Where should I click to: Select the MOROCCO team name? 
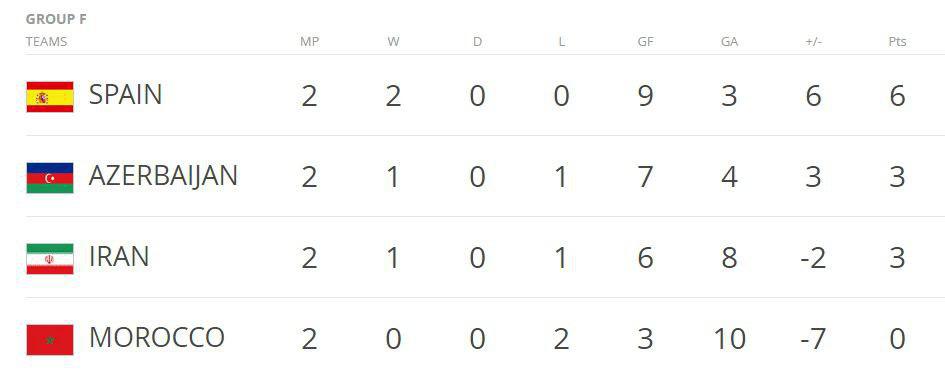pos(157,337)
